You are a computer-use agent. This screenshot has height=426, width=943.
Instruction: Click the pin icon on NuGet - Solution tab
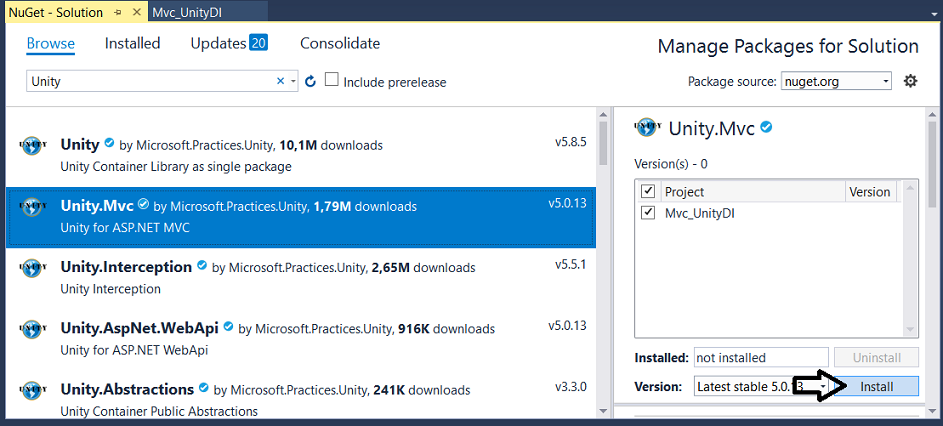coord(119,12)
